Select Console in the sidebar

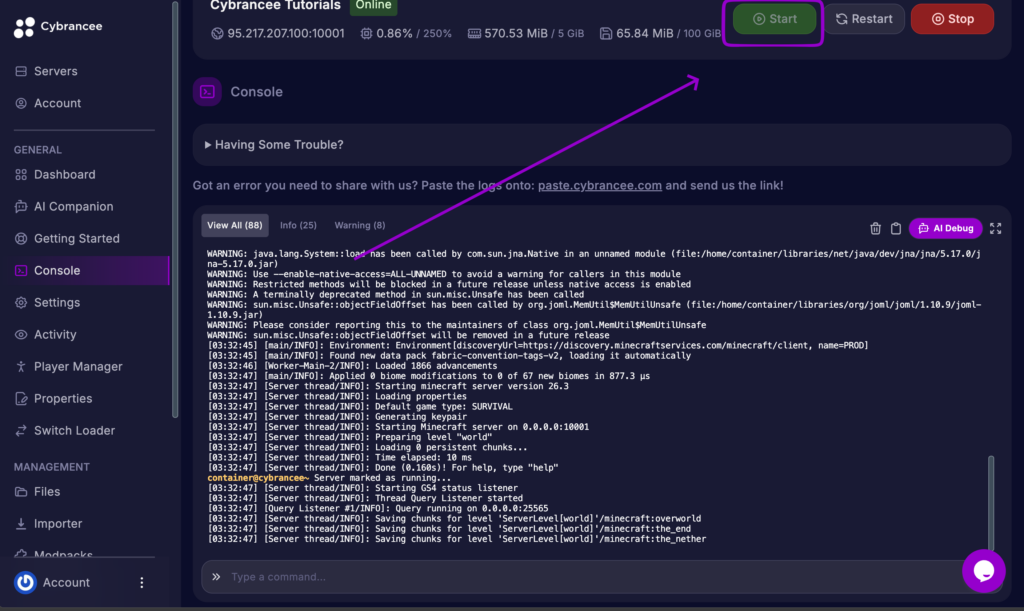(x=85, y=270)
